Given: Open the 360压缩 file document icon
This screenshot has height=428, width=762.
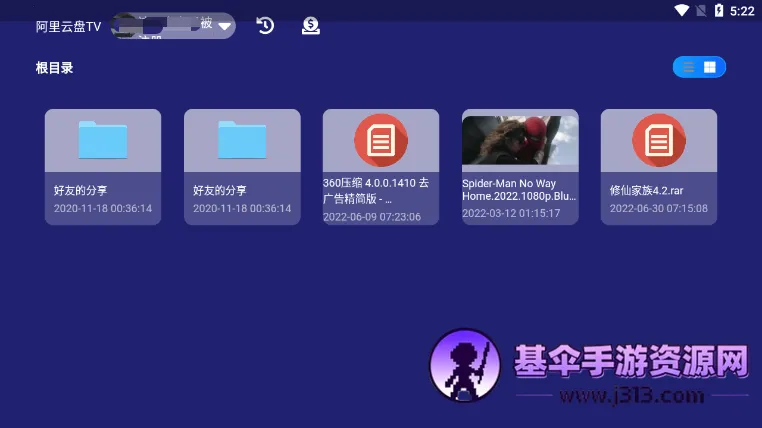Looking at the screenshot, I should click(x=381, y=140).
